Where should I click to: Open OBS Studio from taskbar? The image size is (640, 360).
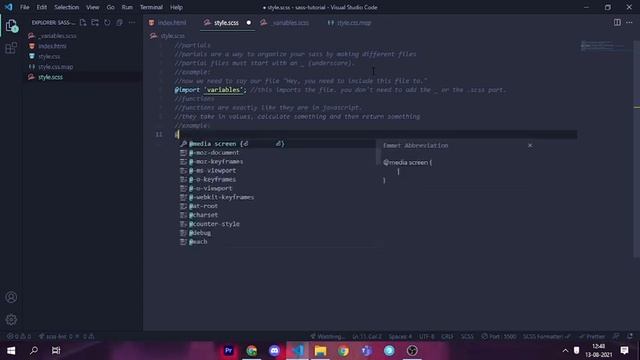412,351
